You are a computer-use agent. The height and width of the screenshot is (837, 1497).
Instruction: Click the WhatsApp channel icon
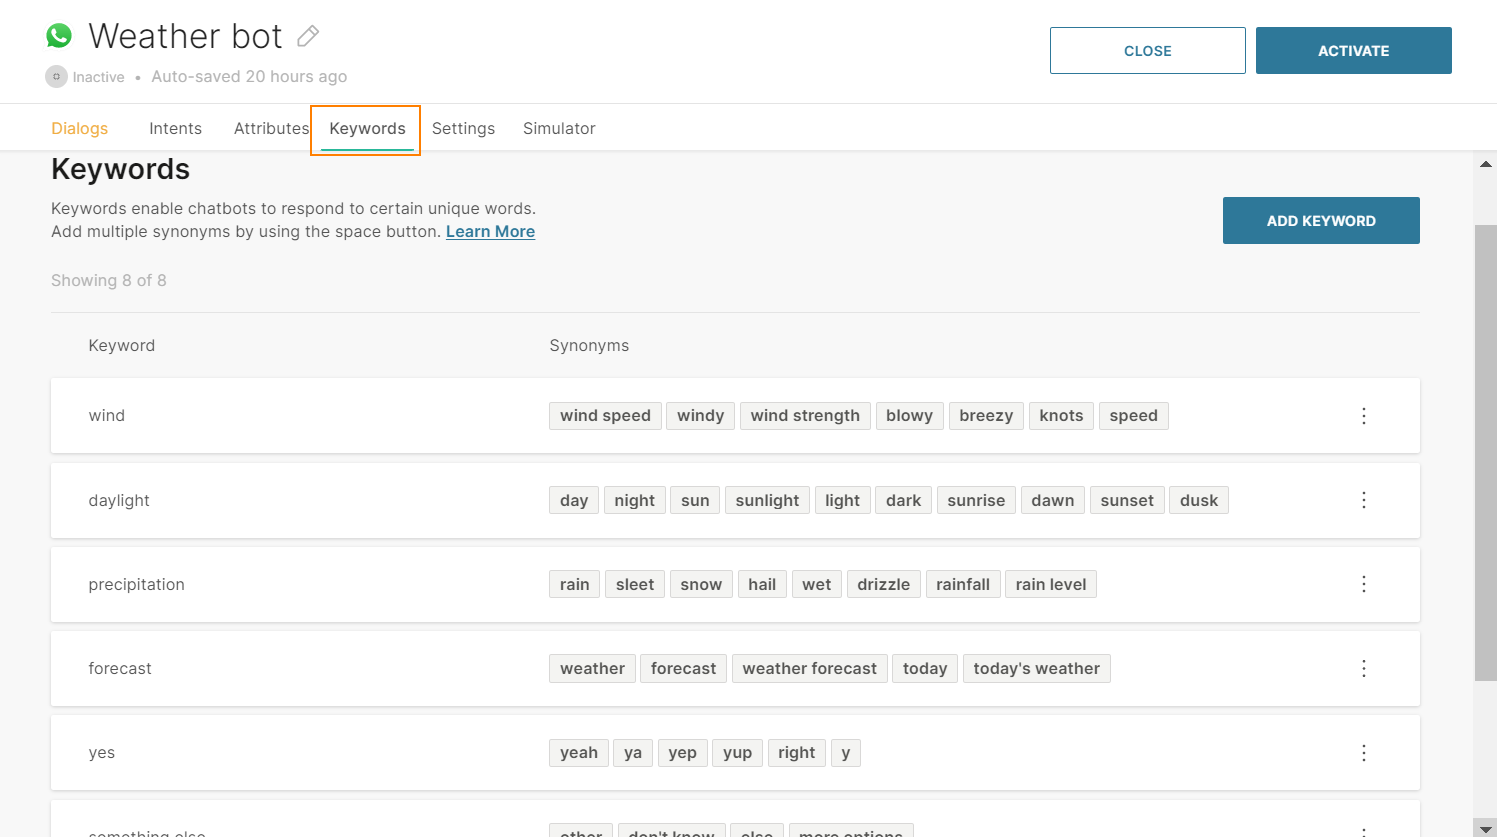pyautogui.click(x=60, y=36)
